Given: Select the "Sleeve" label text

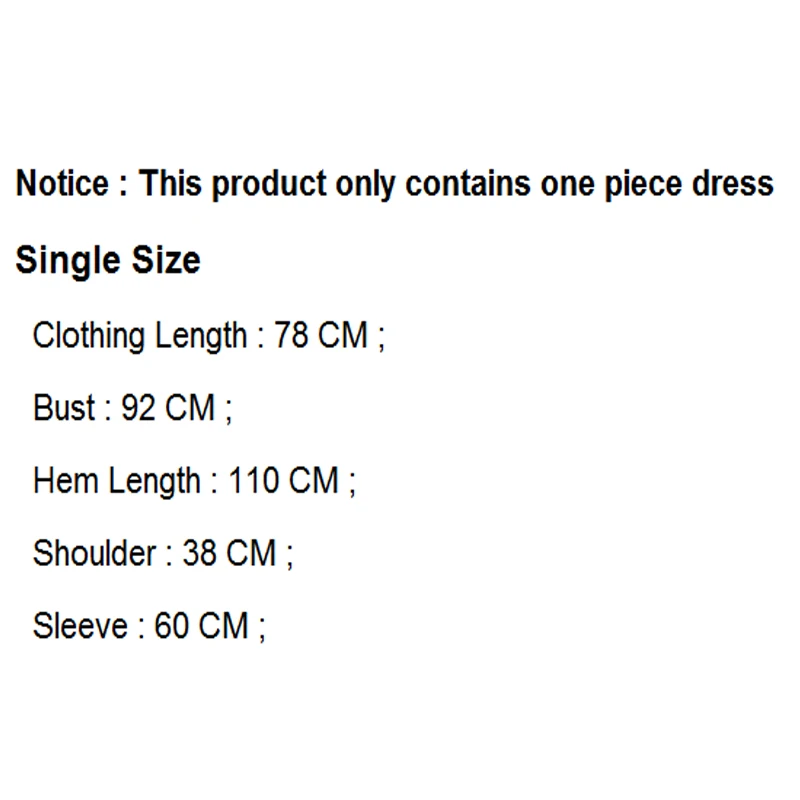Looking at the screenshot, I should [81, 627].
